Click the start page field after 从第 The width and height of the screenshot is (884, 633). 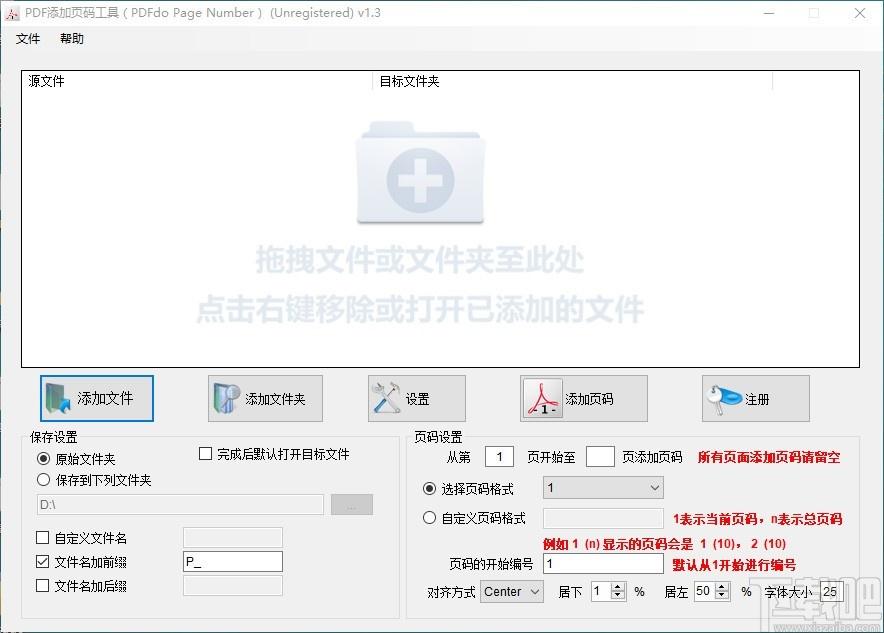tap(499, 457)
